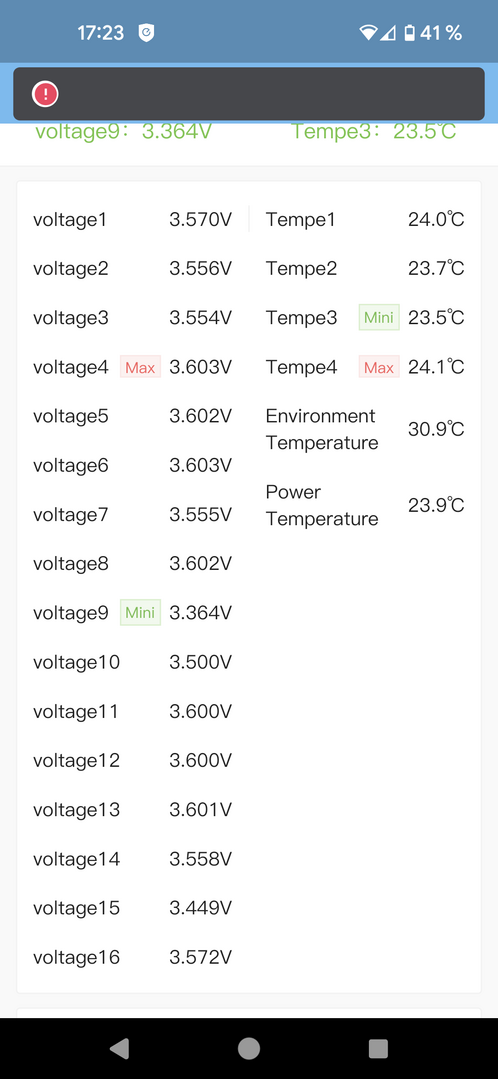This screenshot has width=498, height=1079.
Task: Tap the green voltage9: 3.364V header text
Action: (123, 131)
